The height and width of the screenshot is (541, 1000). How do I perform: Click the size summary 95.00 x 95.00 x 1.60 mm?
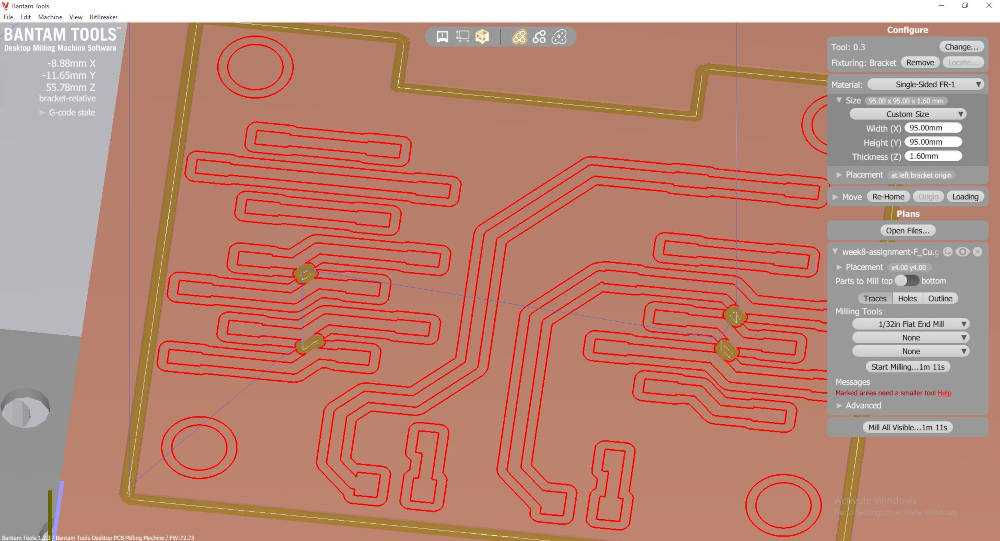coord(906,101)
